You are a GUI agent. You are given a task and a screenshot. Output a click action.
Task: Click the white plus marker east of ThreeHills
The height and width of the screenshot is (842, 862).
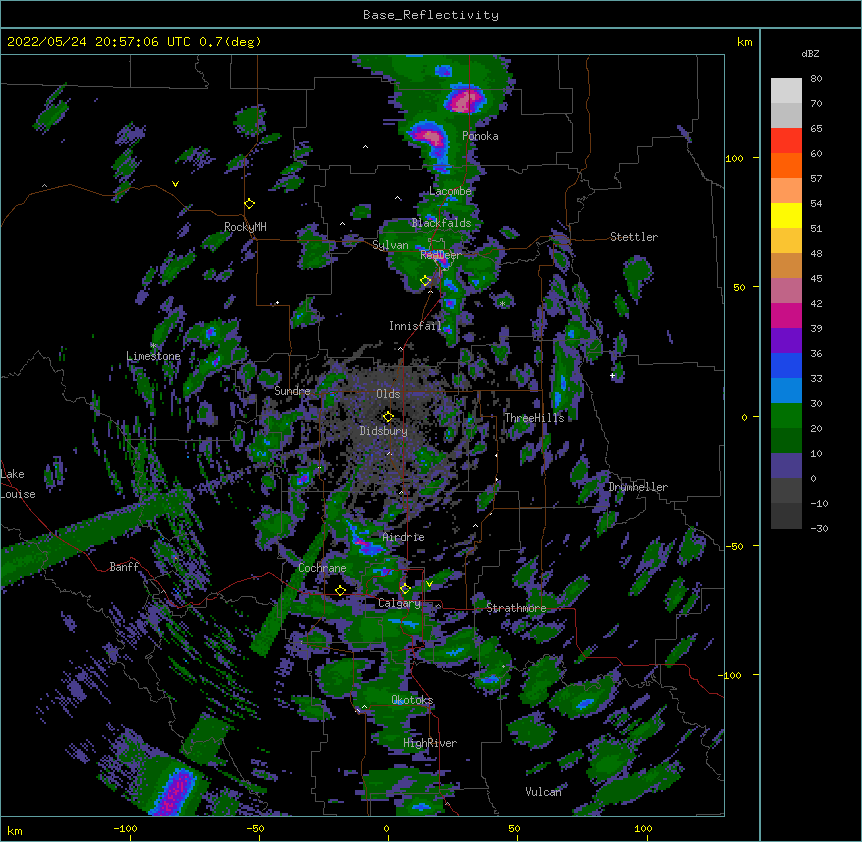[x=612, y=375]
